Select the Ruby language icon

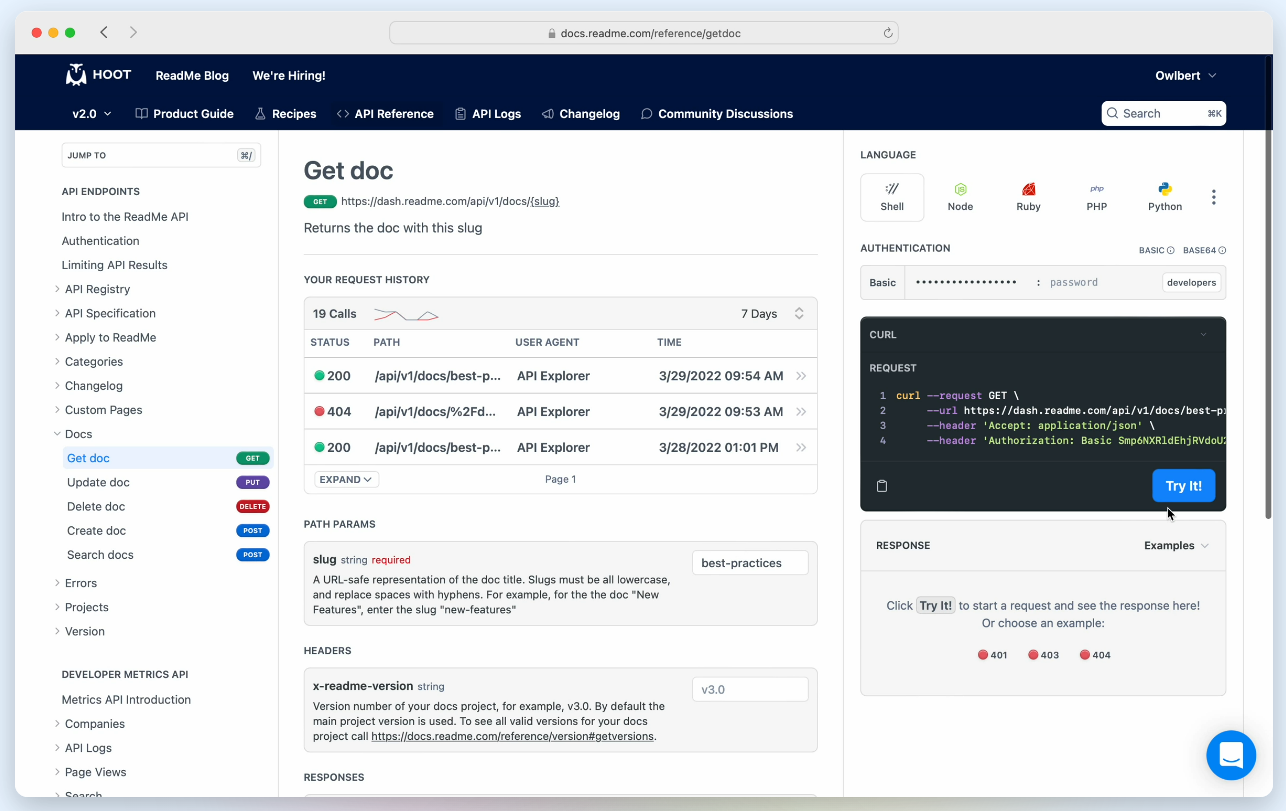click(x=1028, y=197)
